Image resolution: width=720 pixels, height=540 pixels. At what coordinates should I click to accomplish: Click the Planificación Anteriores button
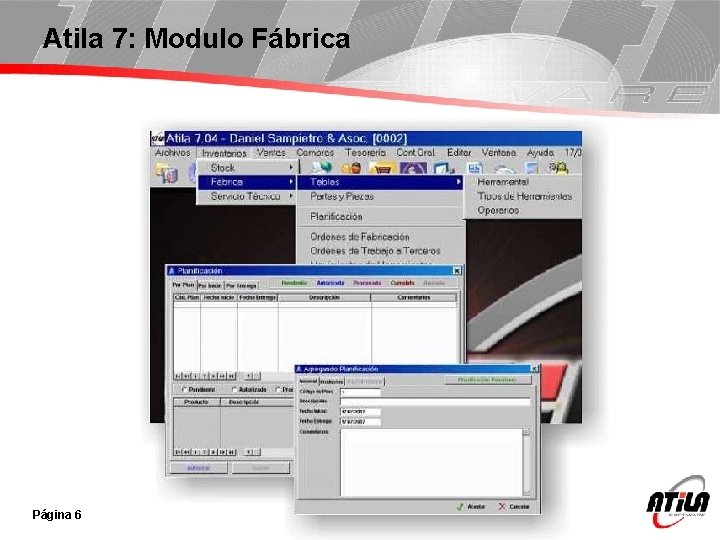487,380
